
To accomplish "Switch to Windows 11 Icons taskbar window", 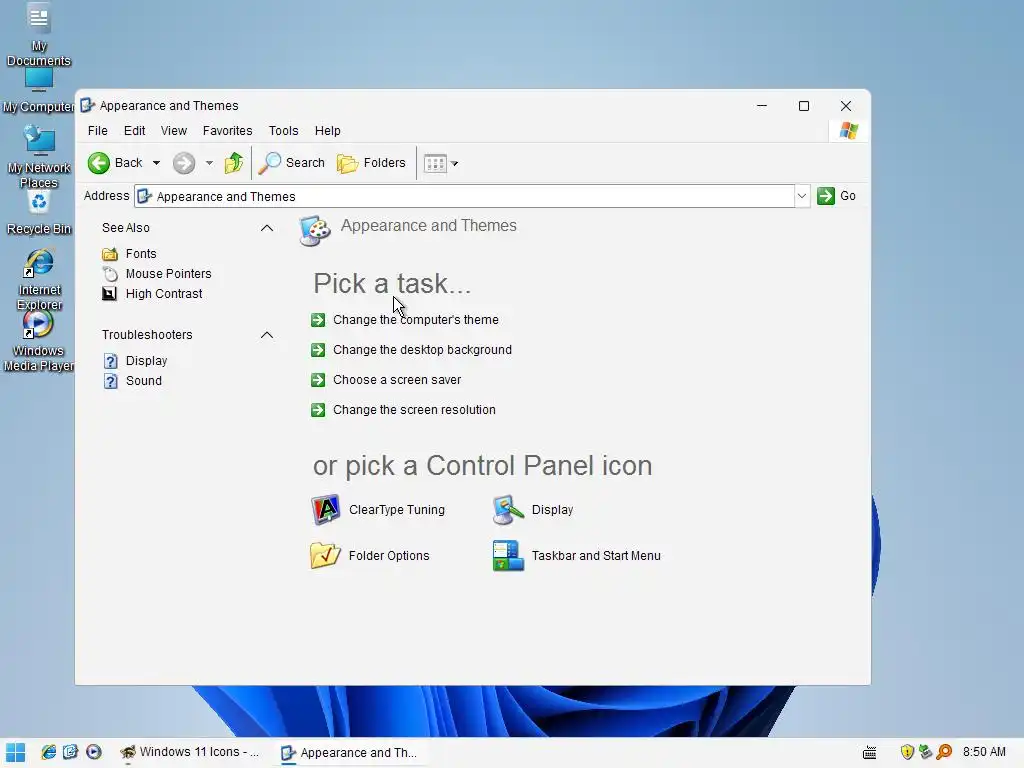I will [x=189, y=752].
